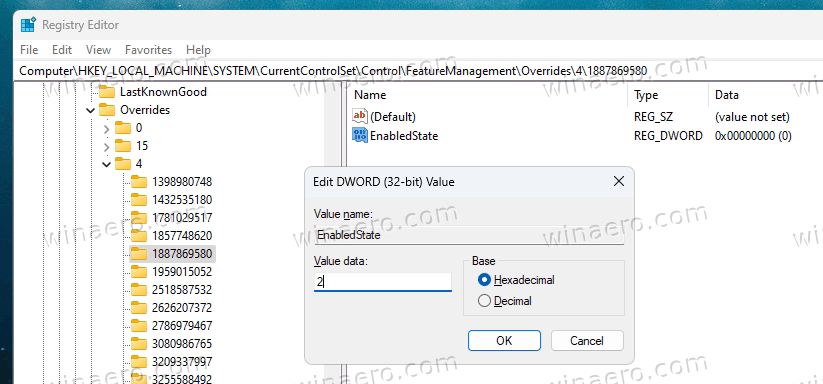Viewport: 823px width, 384px height.
Task: Click the 0x00000000 (0) data cell
Action: point(753,136)
